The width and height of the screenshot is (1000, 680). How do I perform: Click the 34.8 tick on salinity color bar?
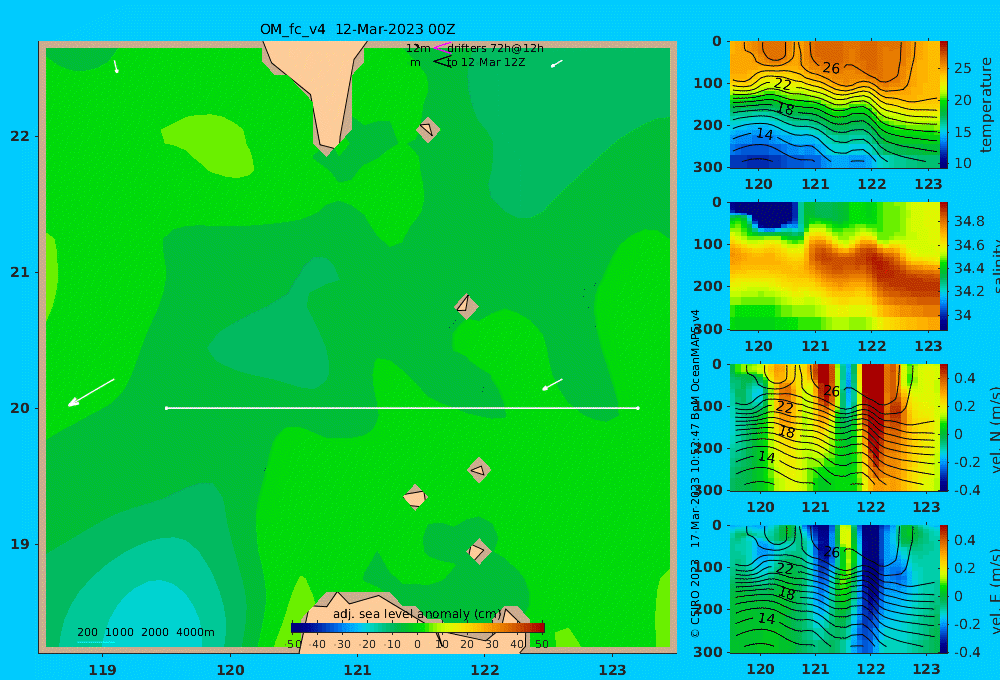tap(969, 221)
